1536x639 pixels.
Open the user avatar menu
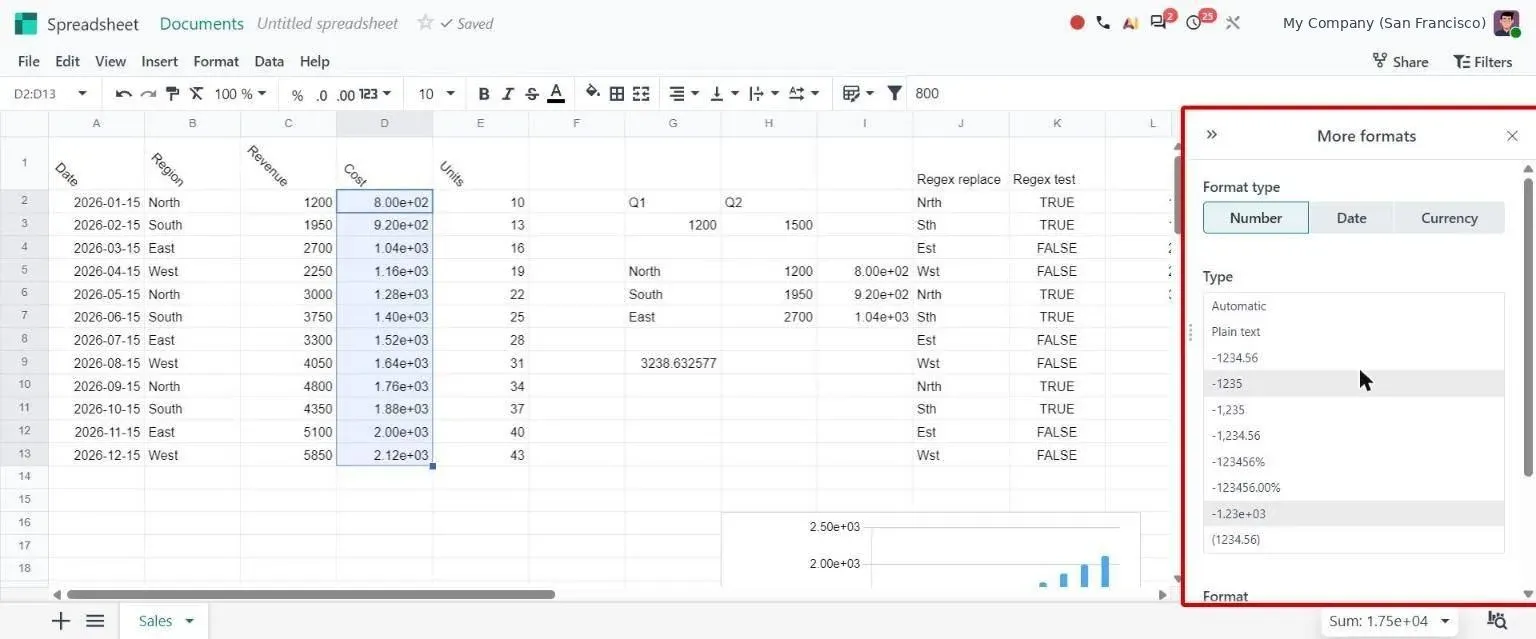click(1507, 23)
